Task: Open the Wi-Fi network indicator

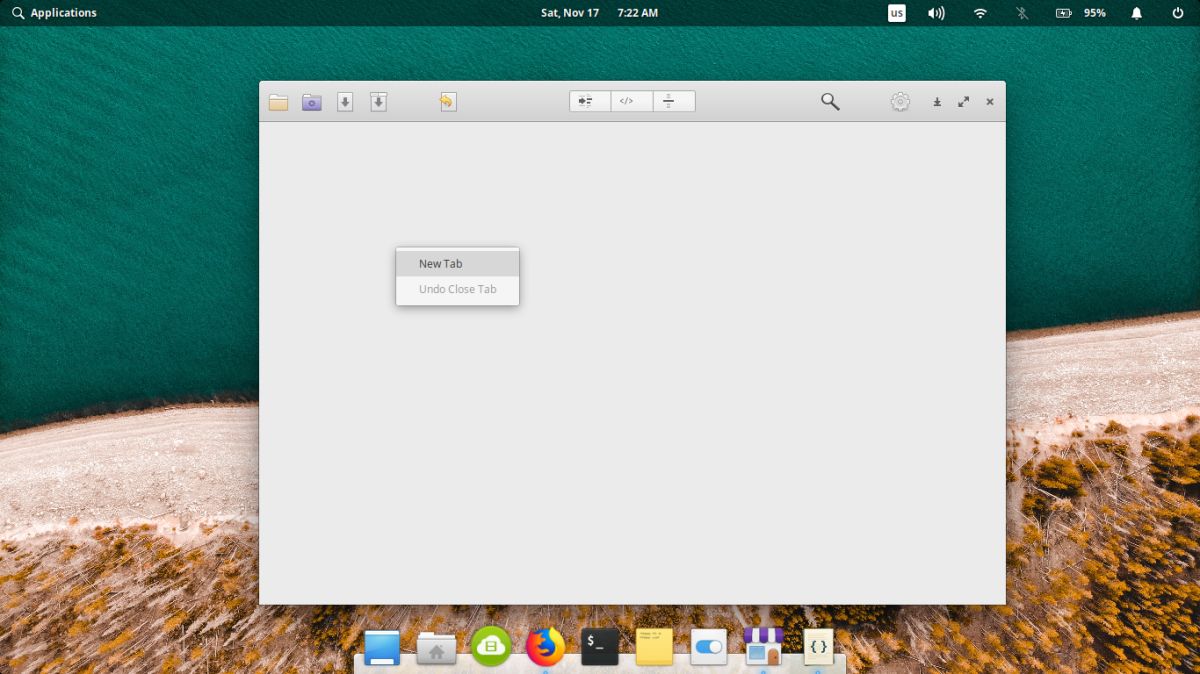Action: [x=980, y=13]
